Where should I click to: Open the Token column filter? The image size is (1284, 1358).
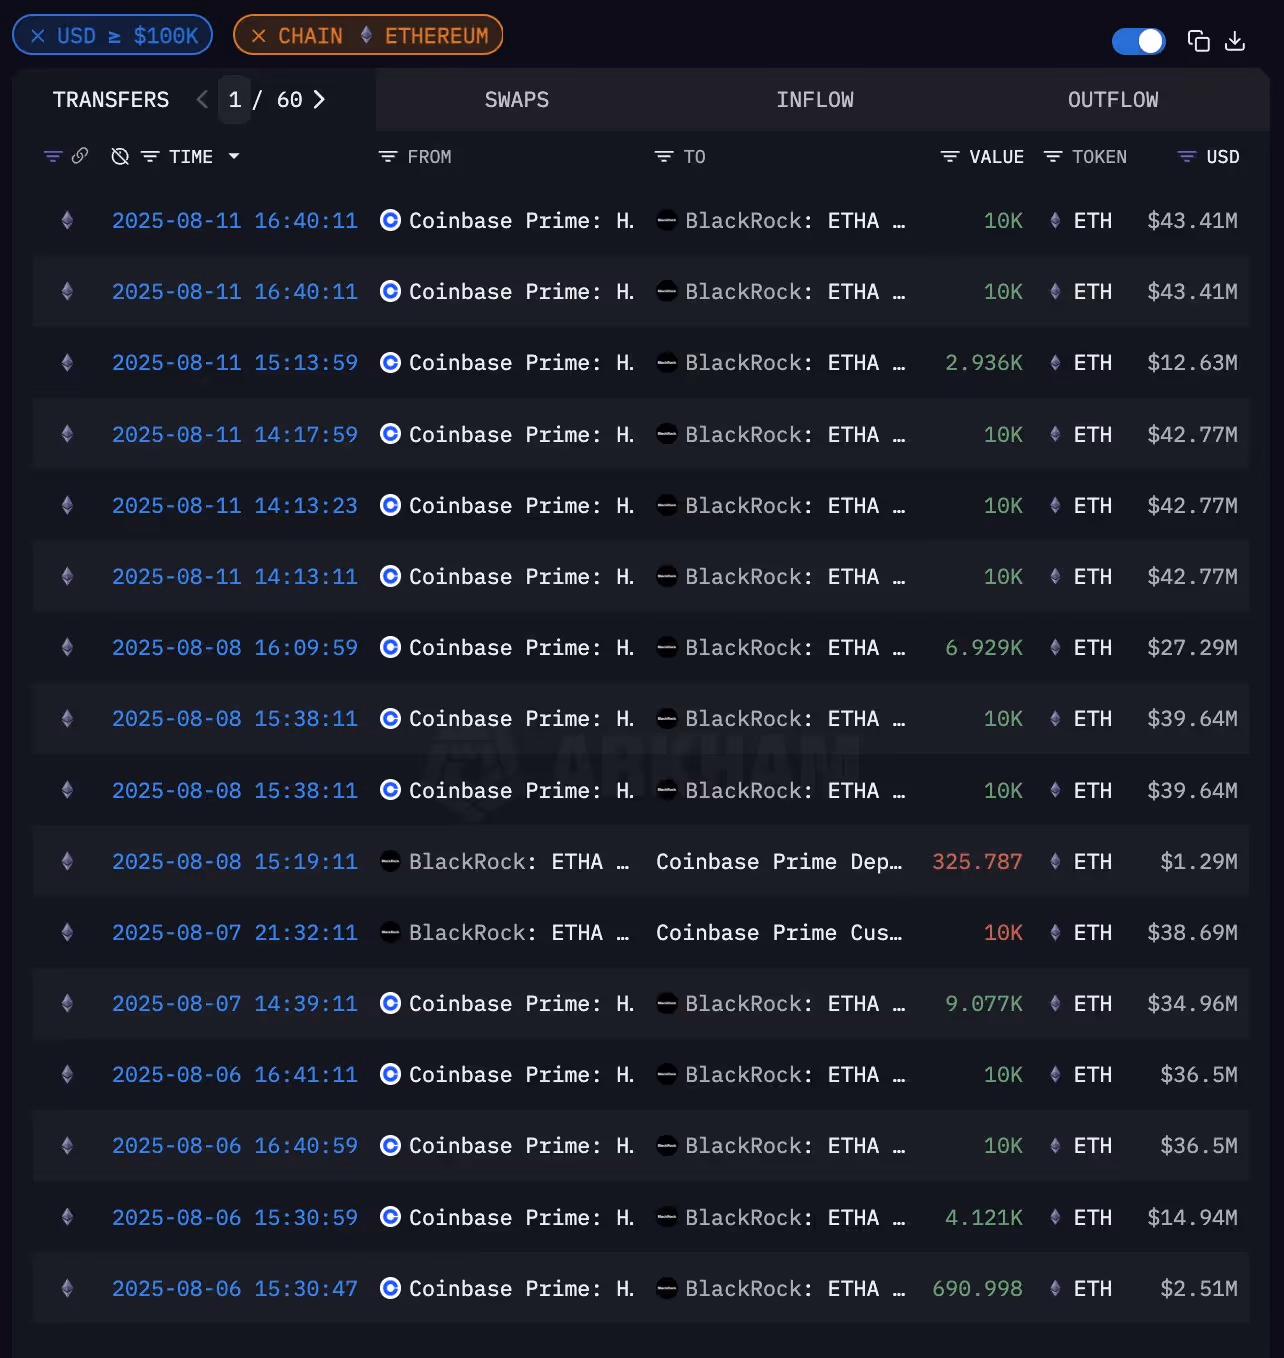point(1053,156)
